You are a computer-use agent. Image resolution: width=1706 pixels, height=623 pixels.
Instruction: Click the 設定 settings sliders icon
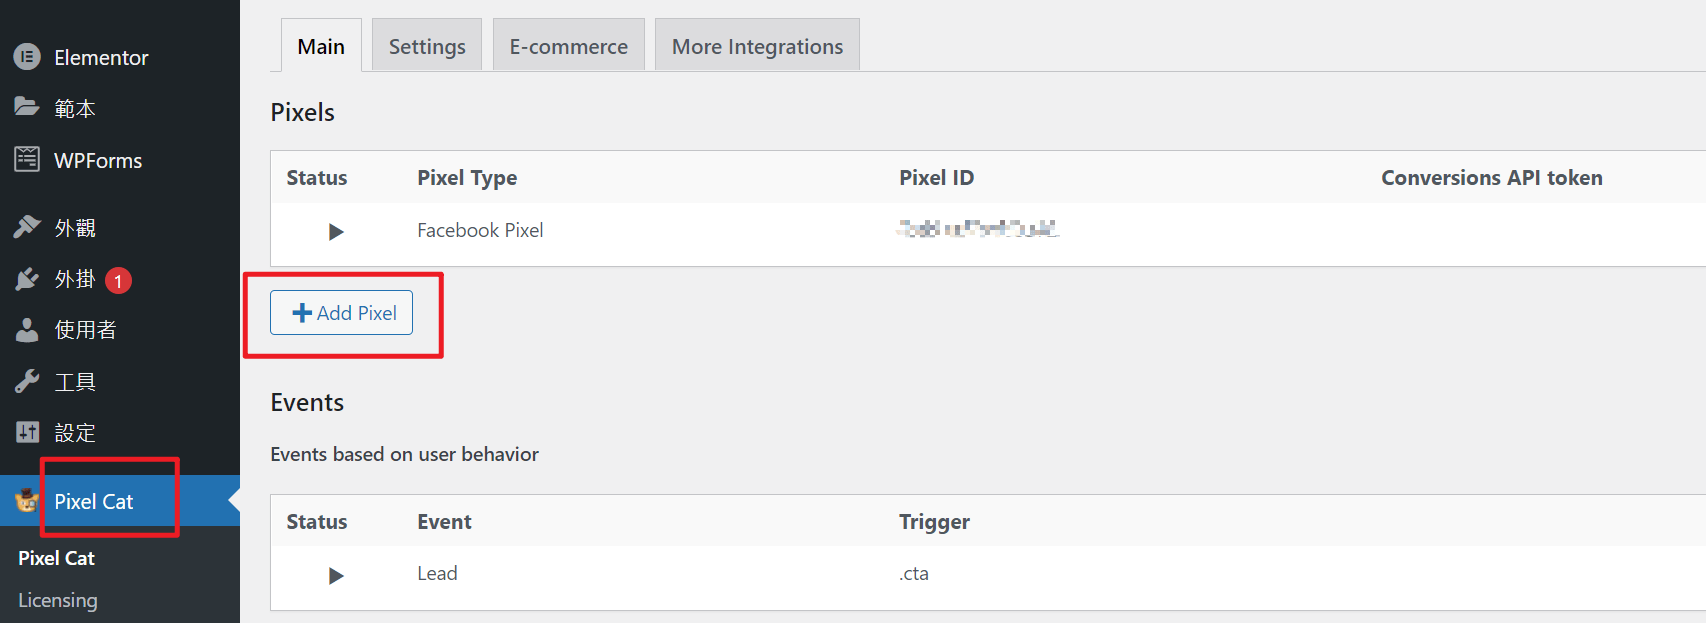pos(27,432)
